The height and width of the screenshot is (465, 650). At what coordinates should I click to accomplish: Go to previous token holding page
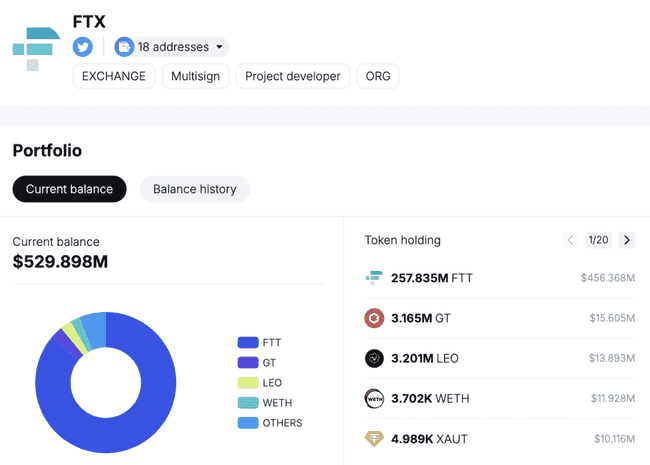pos(570,240)
